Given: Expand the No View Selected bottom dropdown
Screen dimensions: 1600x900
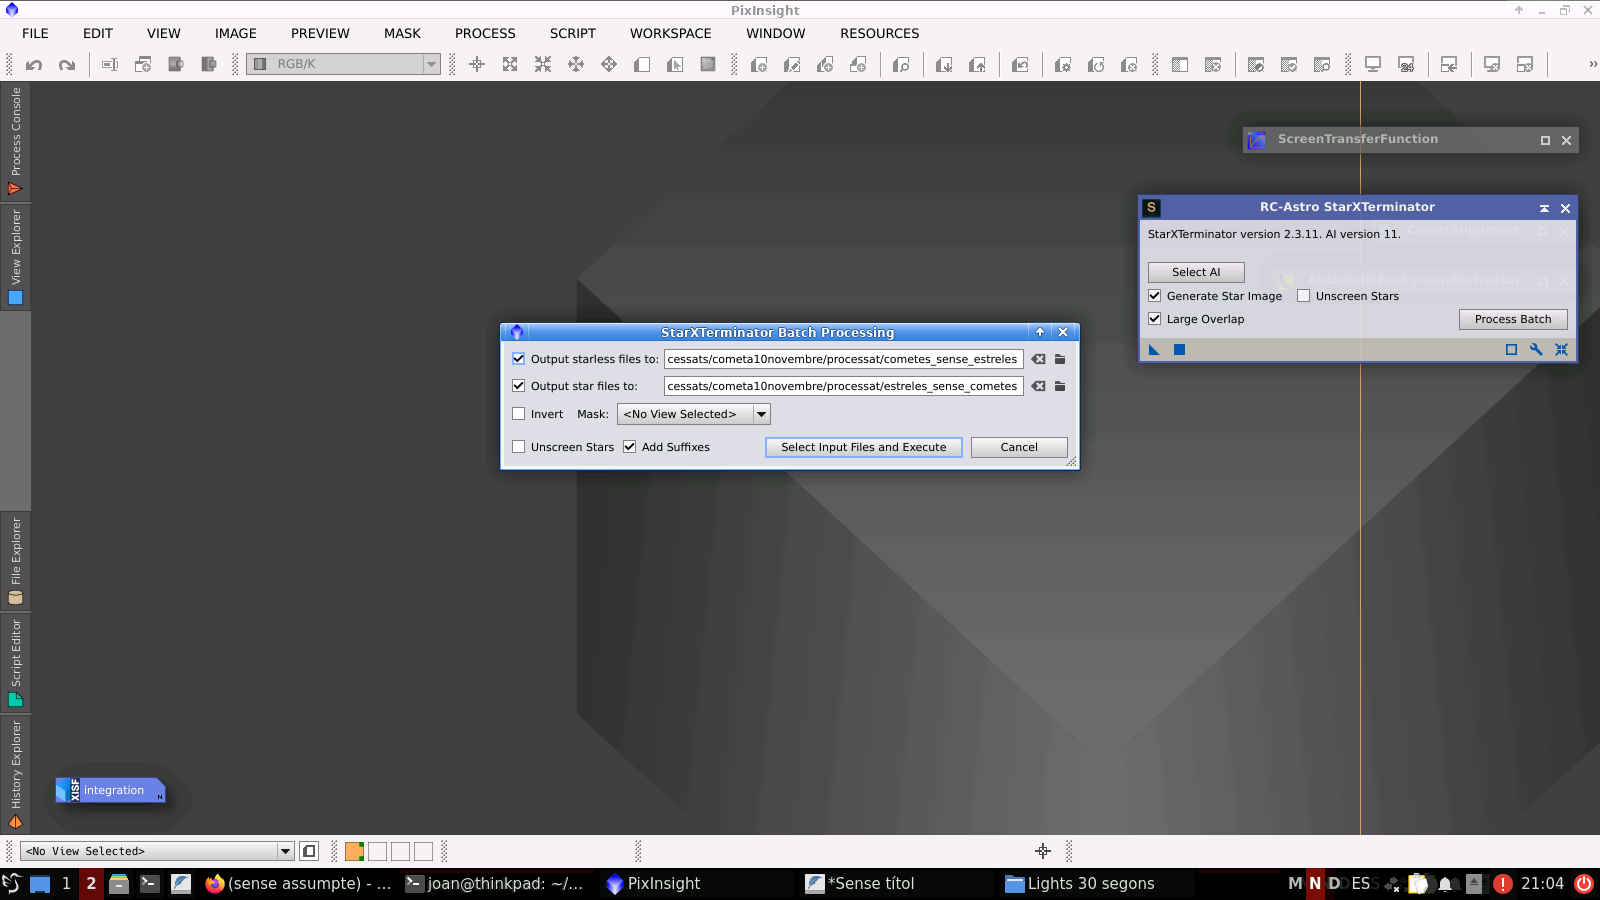Looking at the screenshot, I should click(285, 851).
